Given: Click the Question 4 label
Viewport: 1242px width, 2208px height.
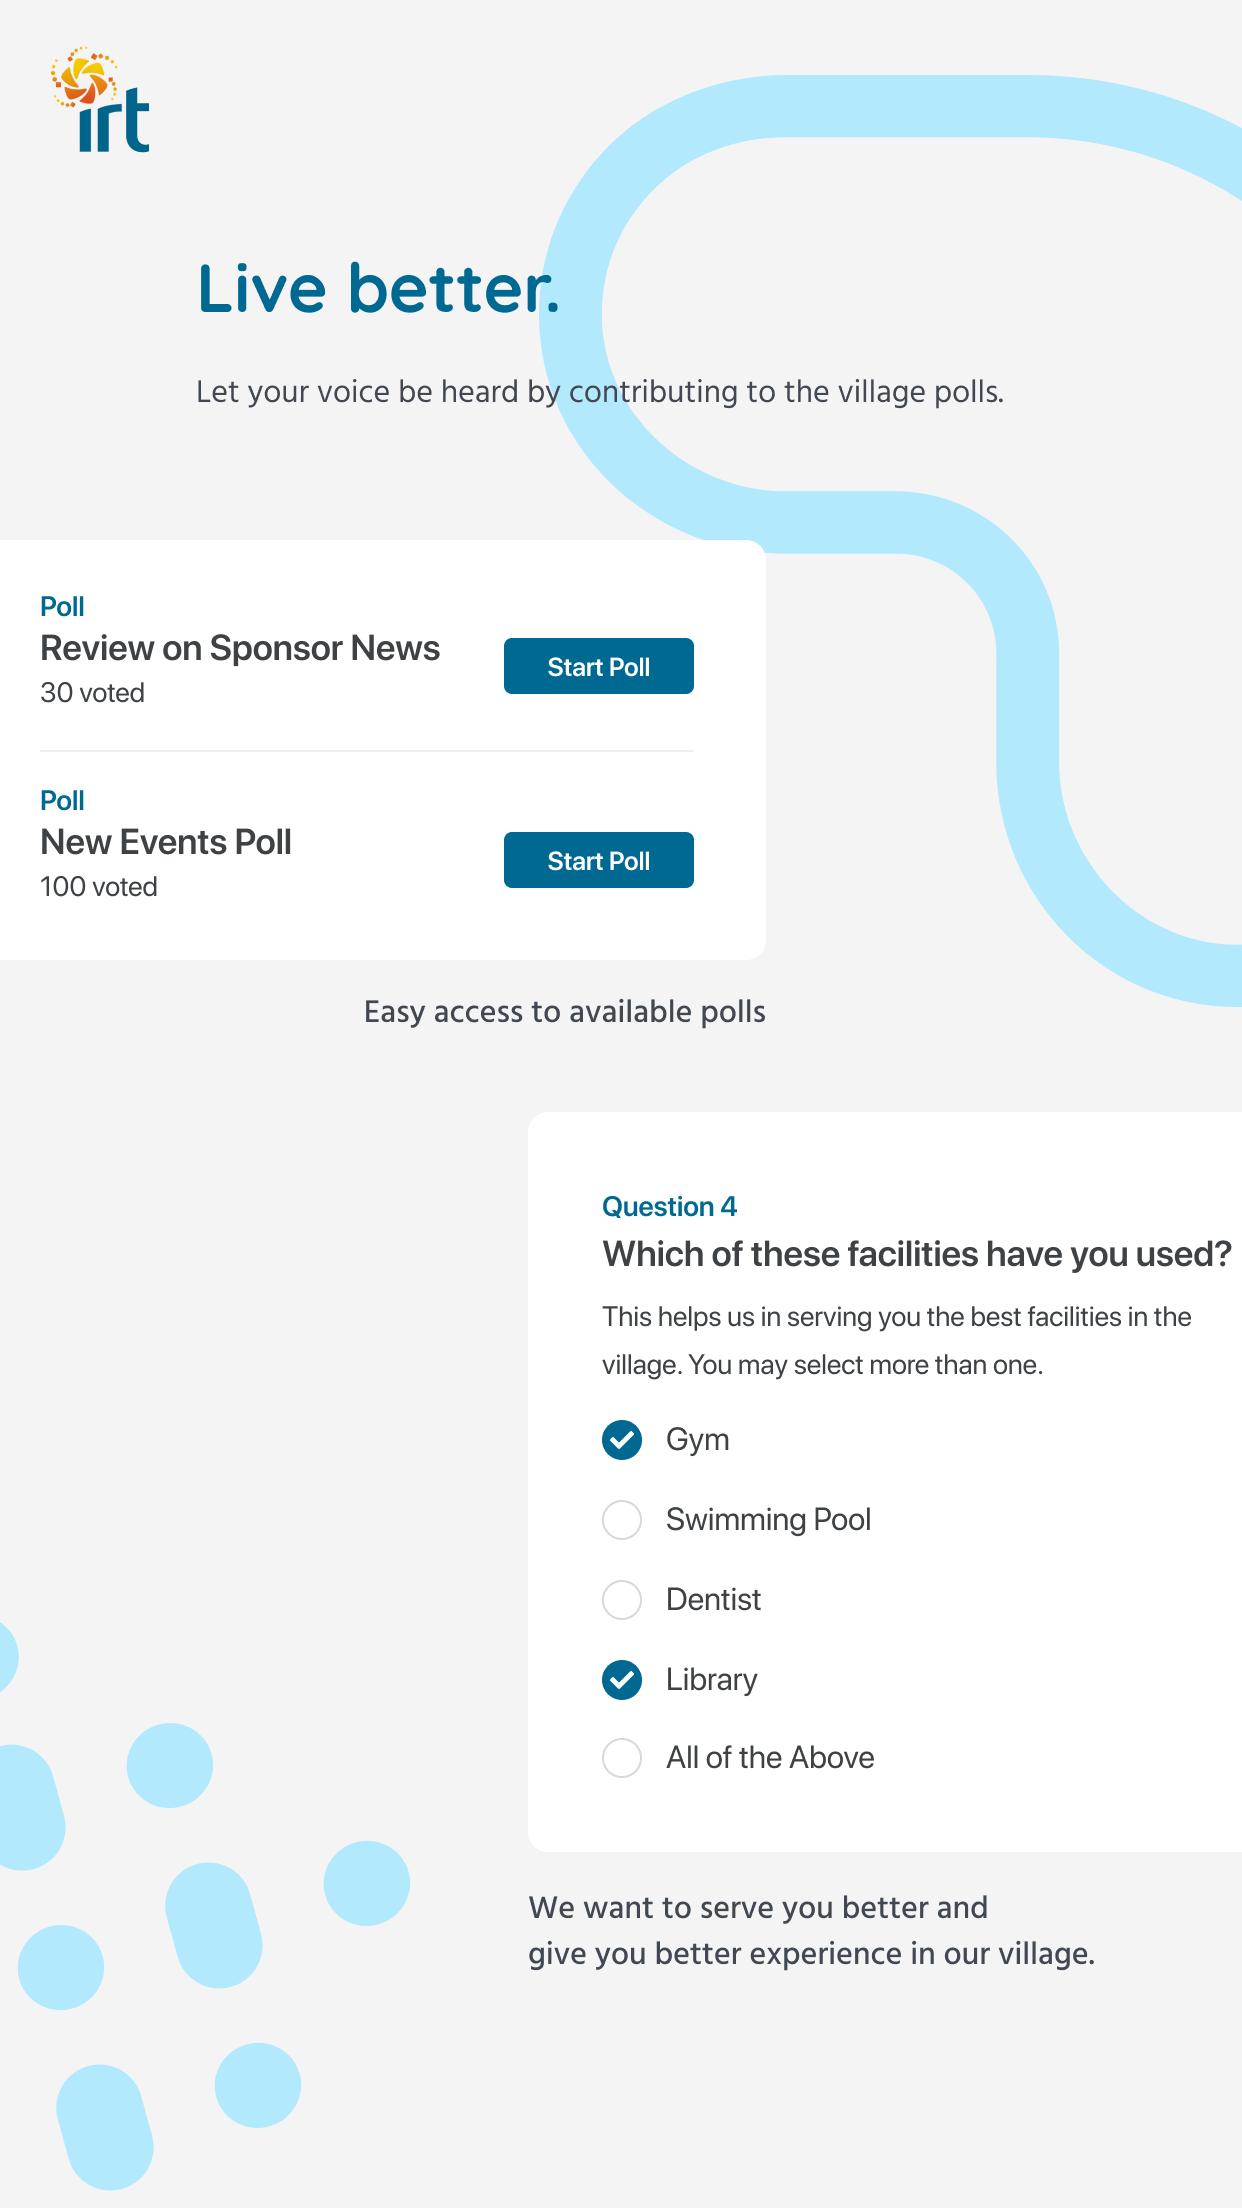Looking at the screenshot, I should (669, 1207).
